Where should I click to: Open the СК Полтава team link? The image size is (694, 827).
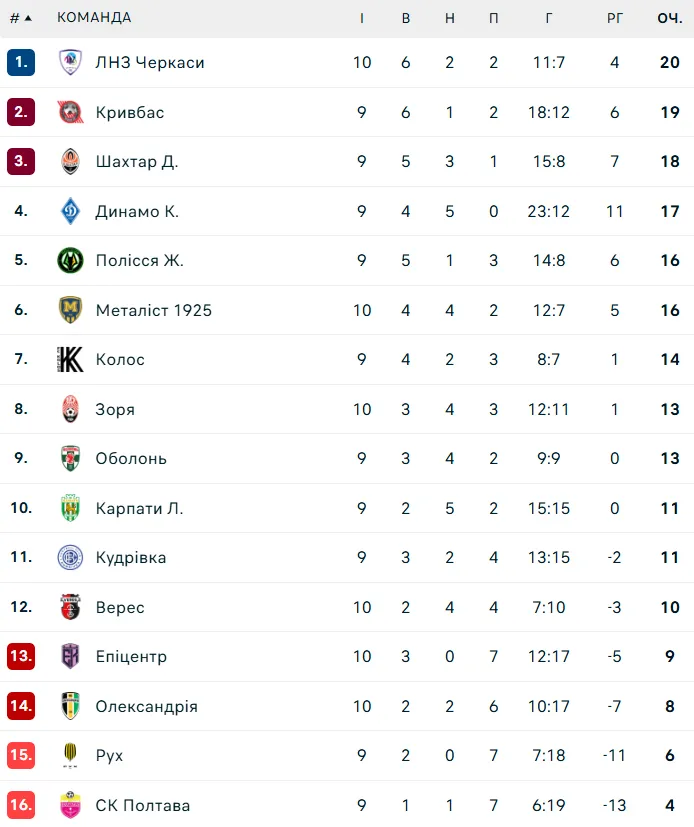click(143, 805)
